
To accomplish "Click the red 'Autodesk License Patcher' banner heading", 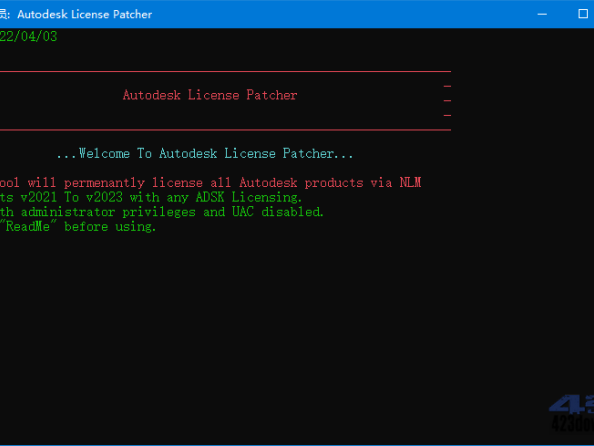I will (210, 95).
